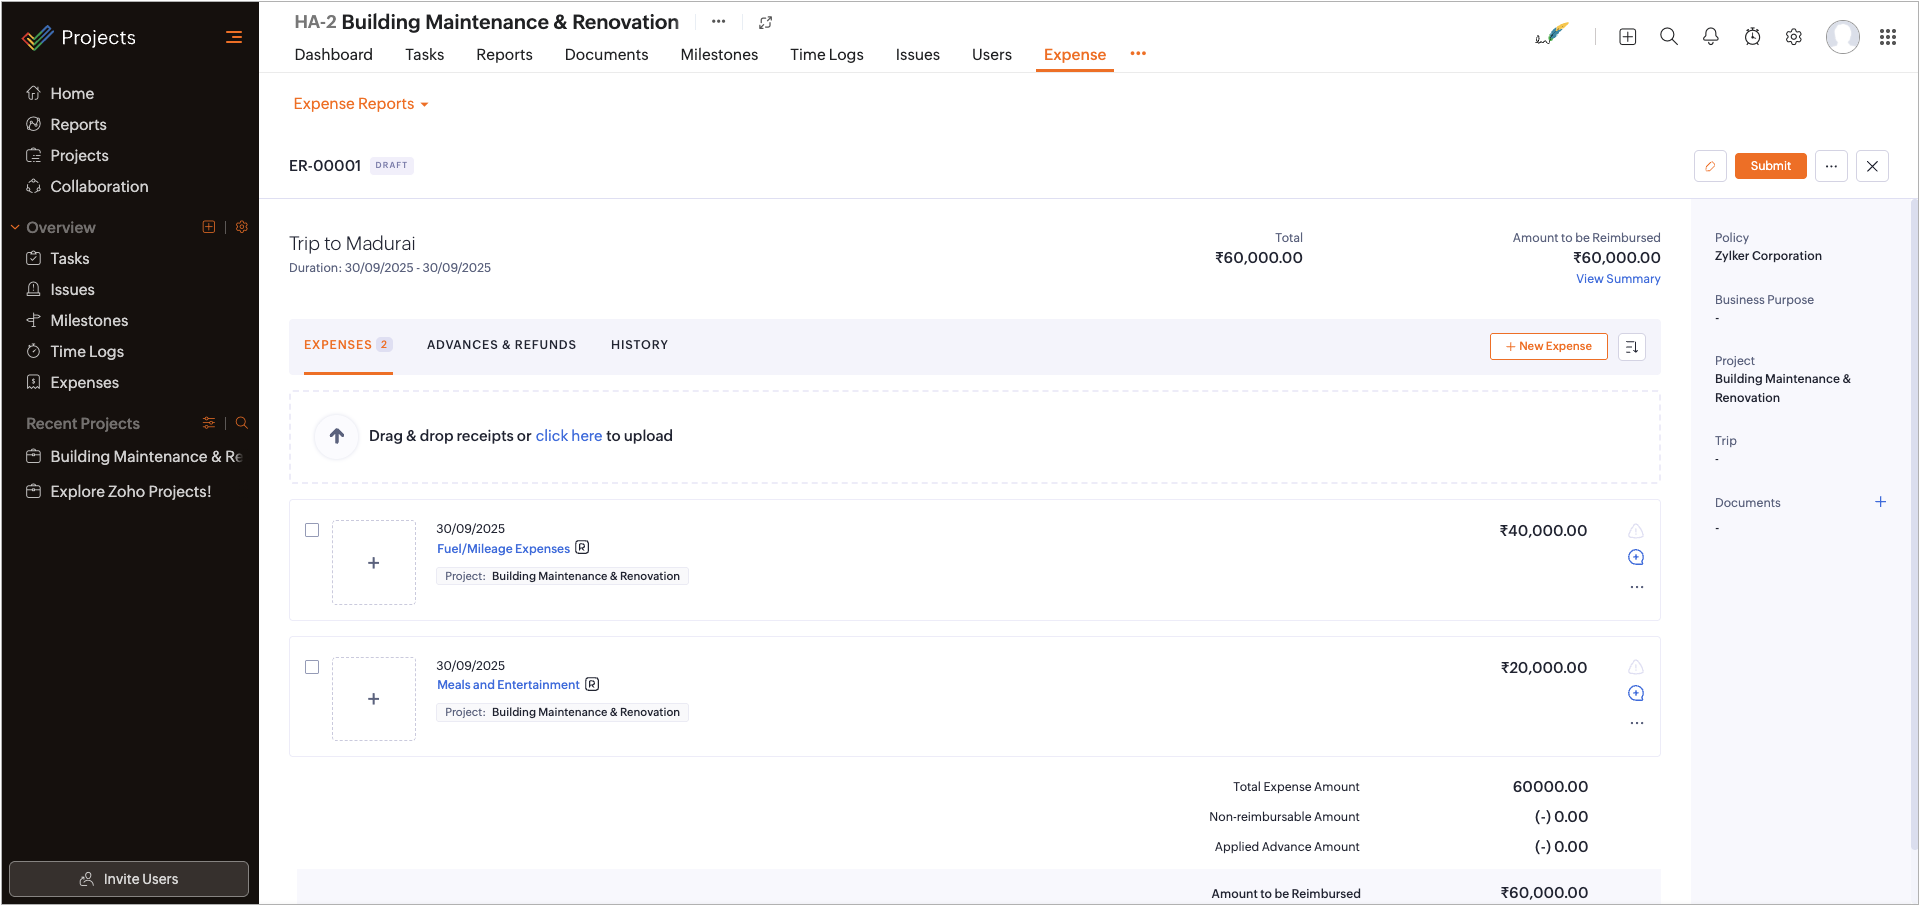1920x906 pixels.
Task: Click the receipt upload box for Fuel/Mileage
Action: pos(374,562)
